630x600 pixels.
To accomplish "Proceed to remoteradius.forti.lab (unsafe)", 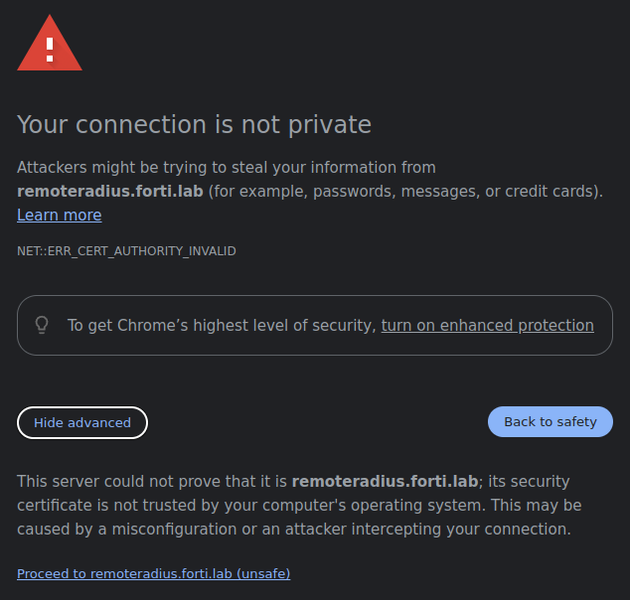I will coord(153,573).
